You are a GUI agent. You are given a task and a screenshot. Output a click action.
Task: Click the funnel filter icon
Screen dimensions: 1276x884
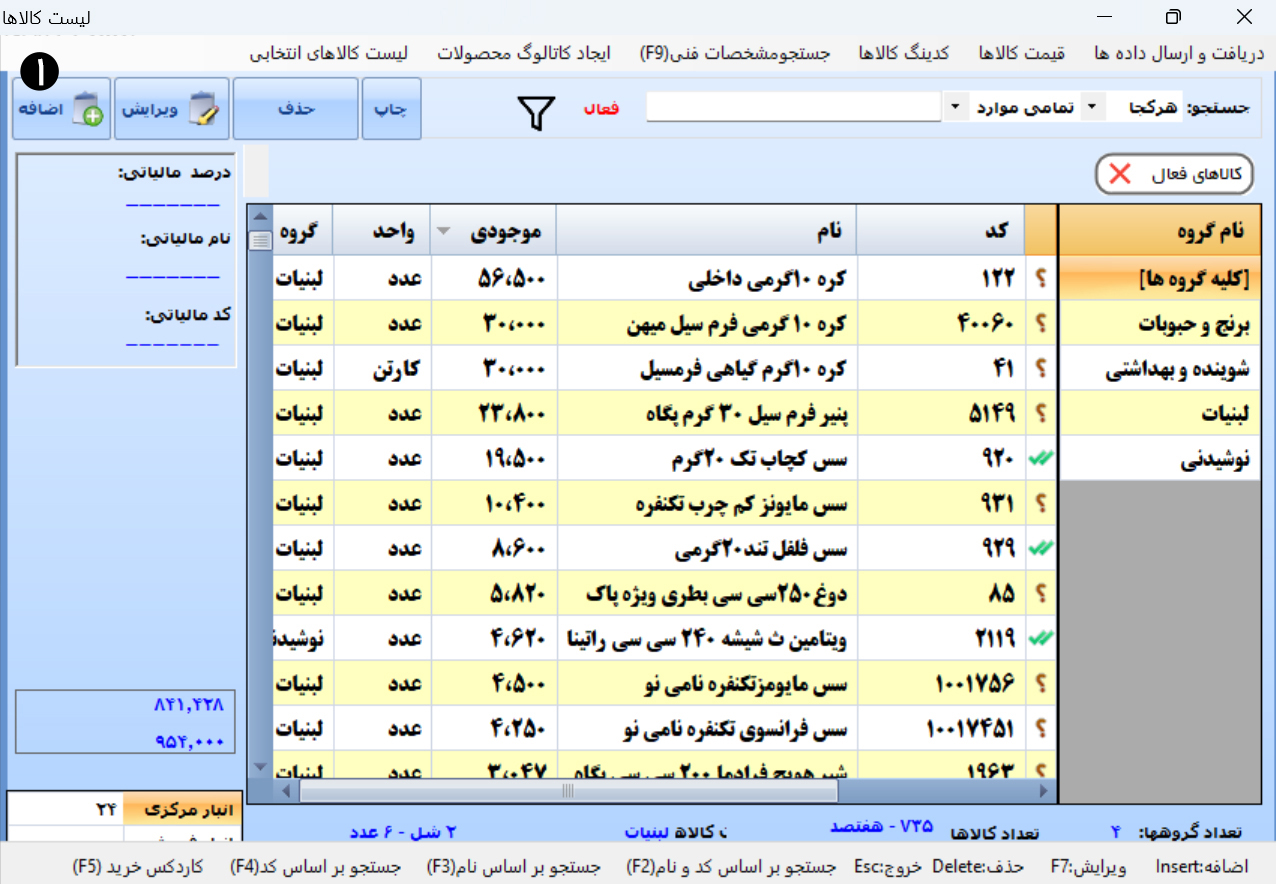point(536,112)
